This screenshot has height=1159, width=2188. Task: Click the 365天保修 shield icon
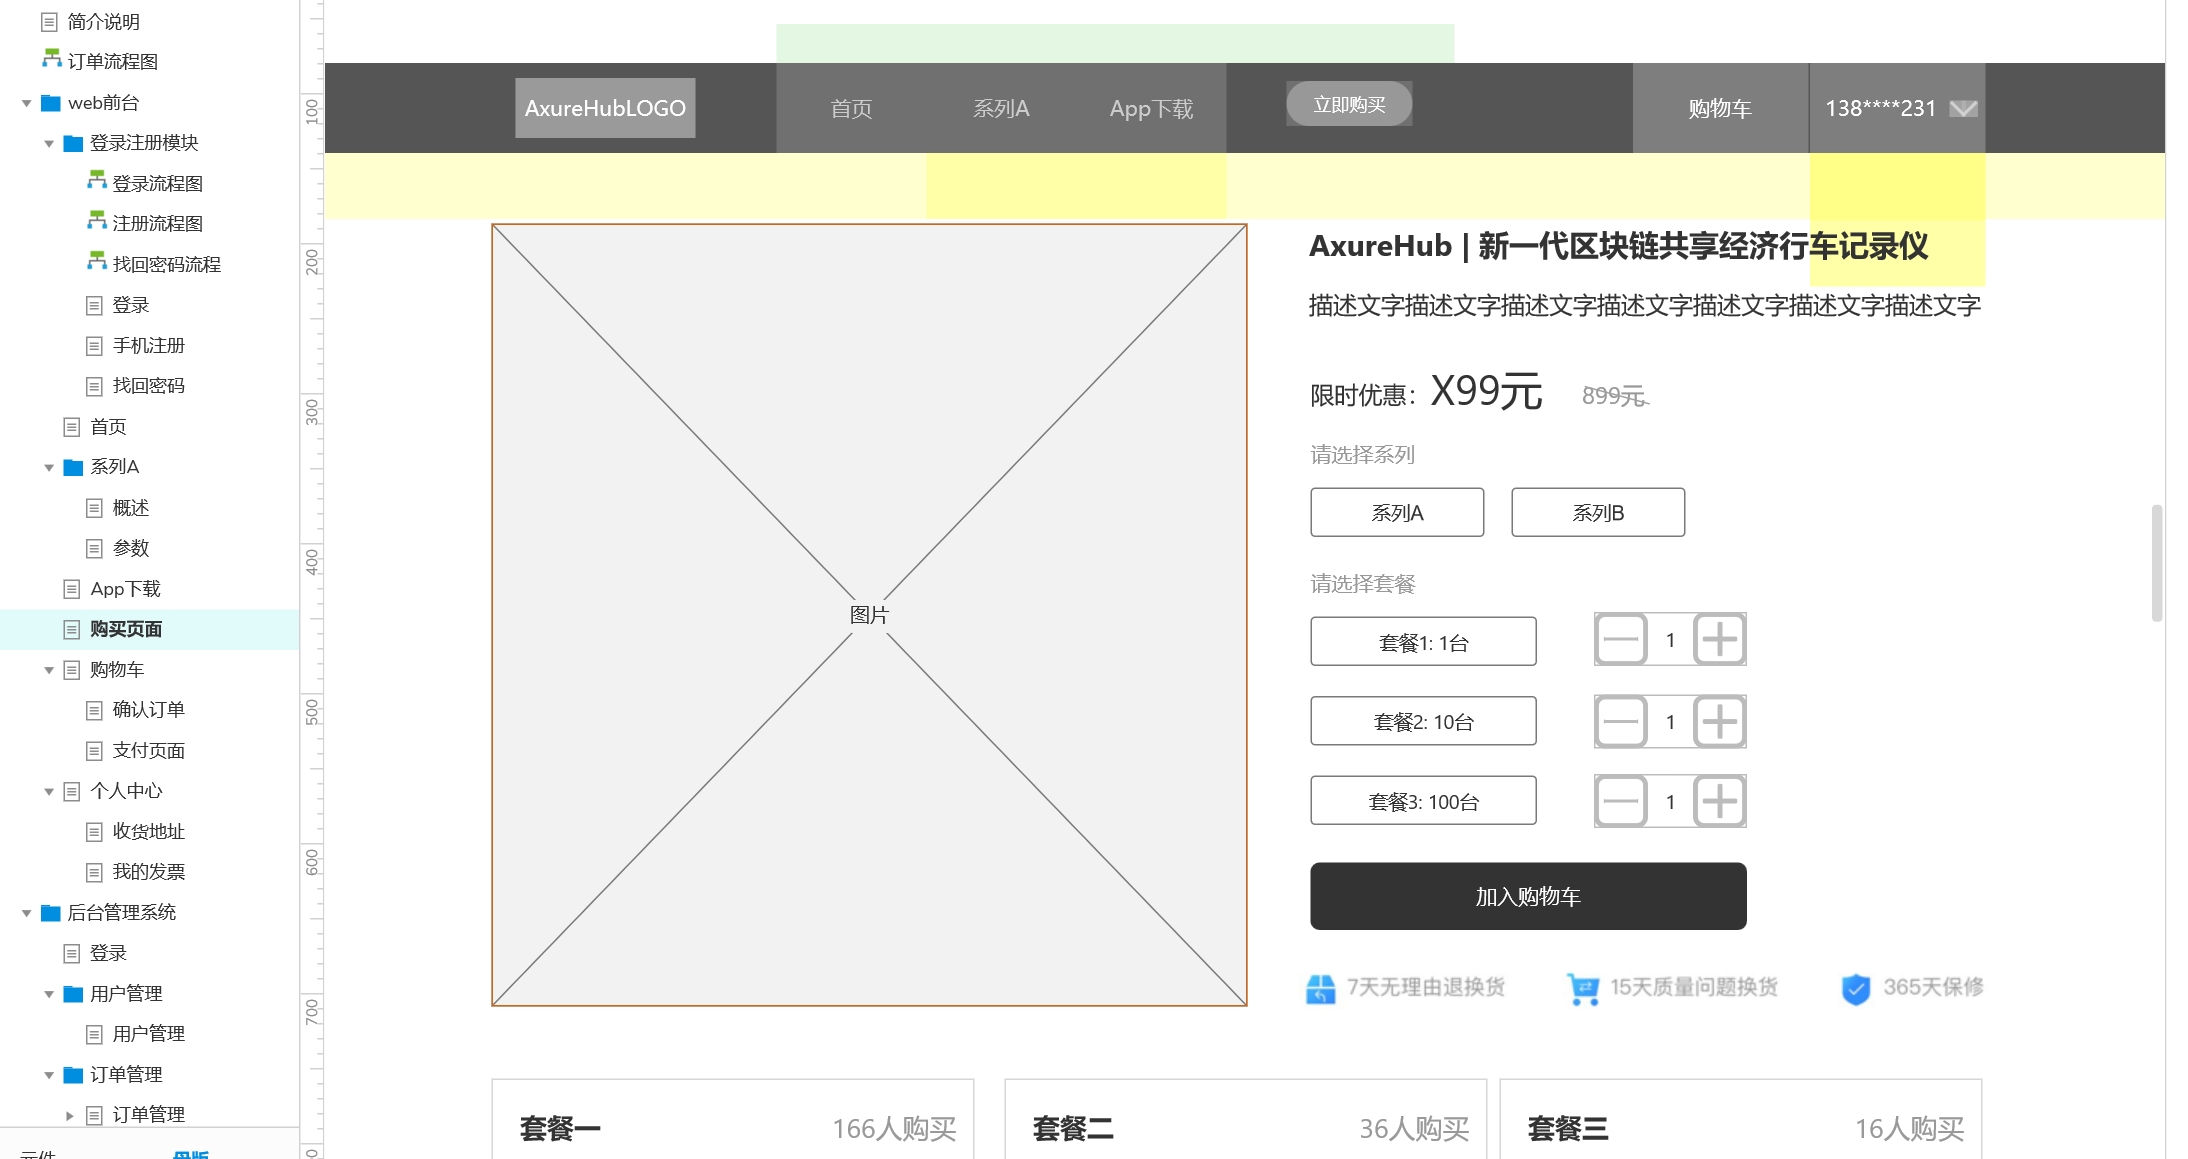1856,989
